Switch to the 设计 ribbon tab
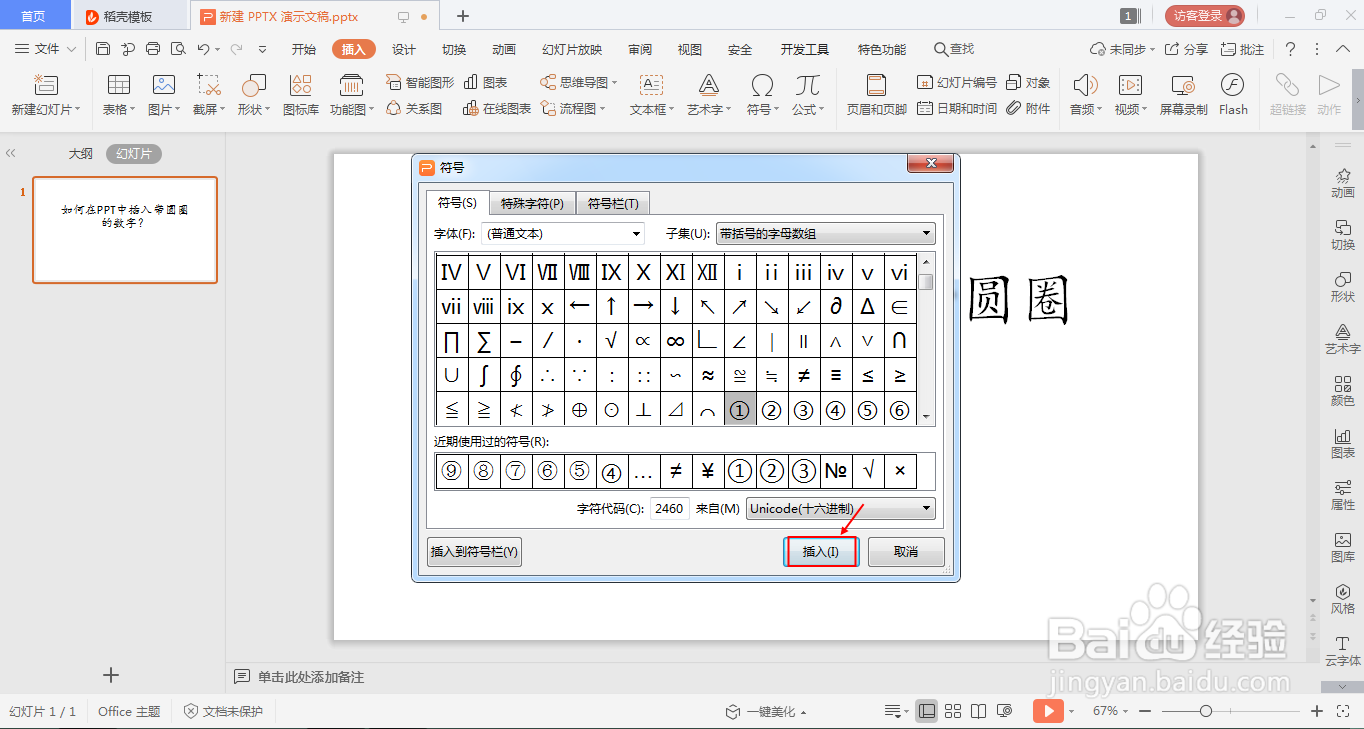Image resolution: width=1364 pixels, height=729 pixels. [x=404, y=48]
